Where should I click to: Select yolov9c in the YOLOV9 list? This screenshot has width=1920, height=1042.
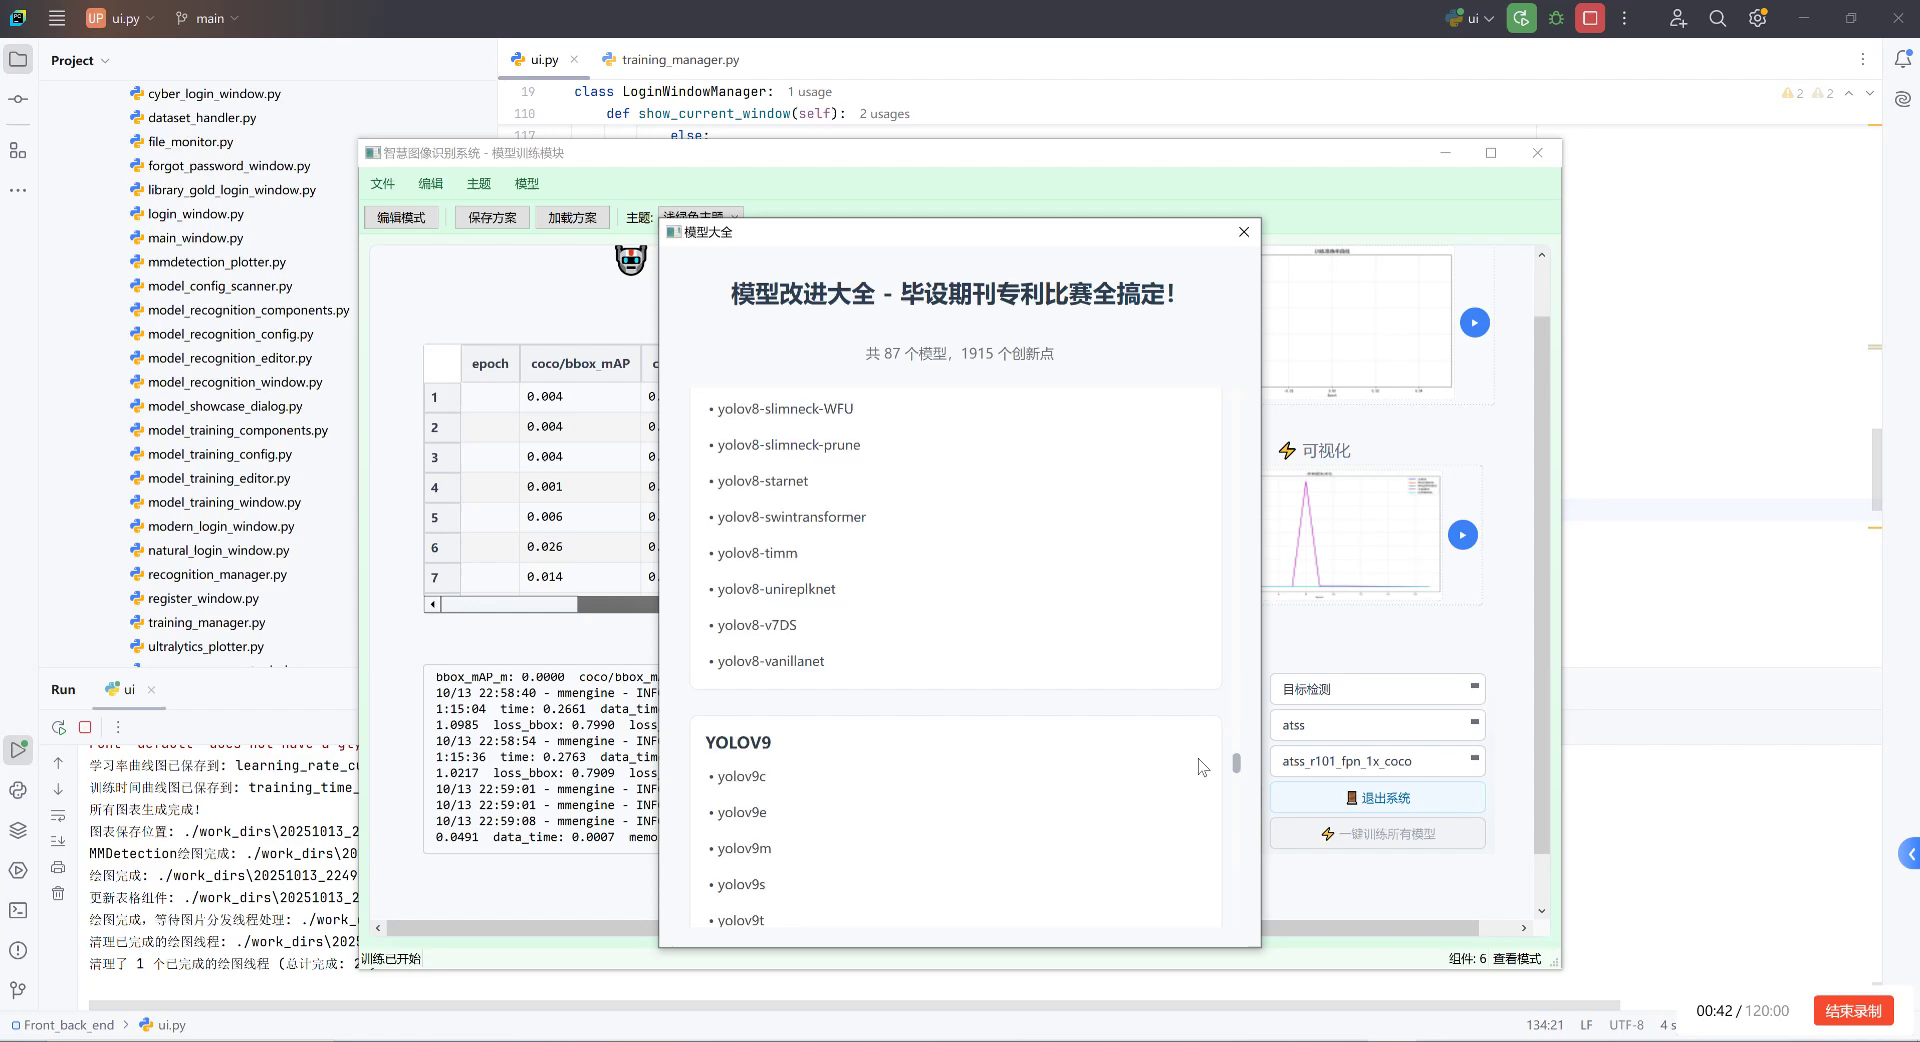(741, 776)
